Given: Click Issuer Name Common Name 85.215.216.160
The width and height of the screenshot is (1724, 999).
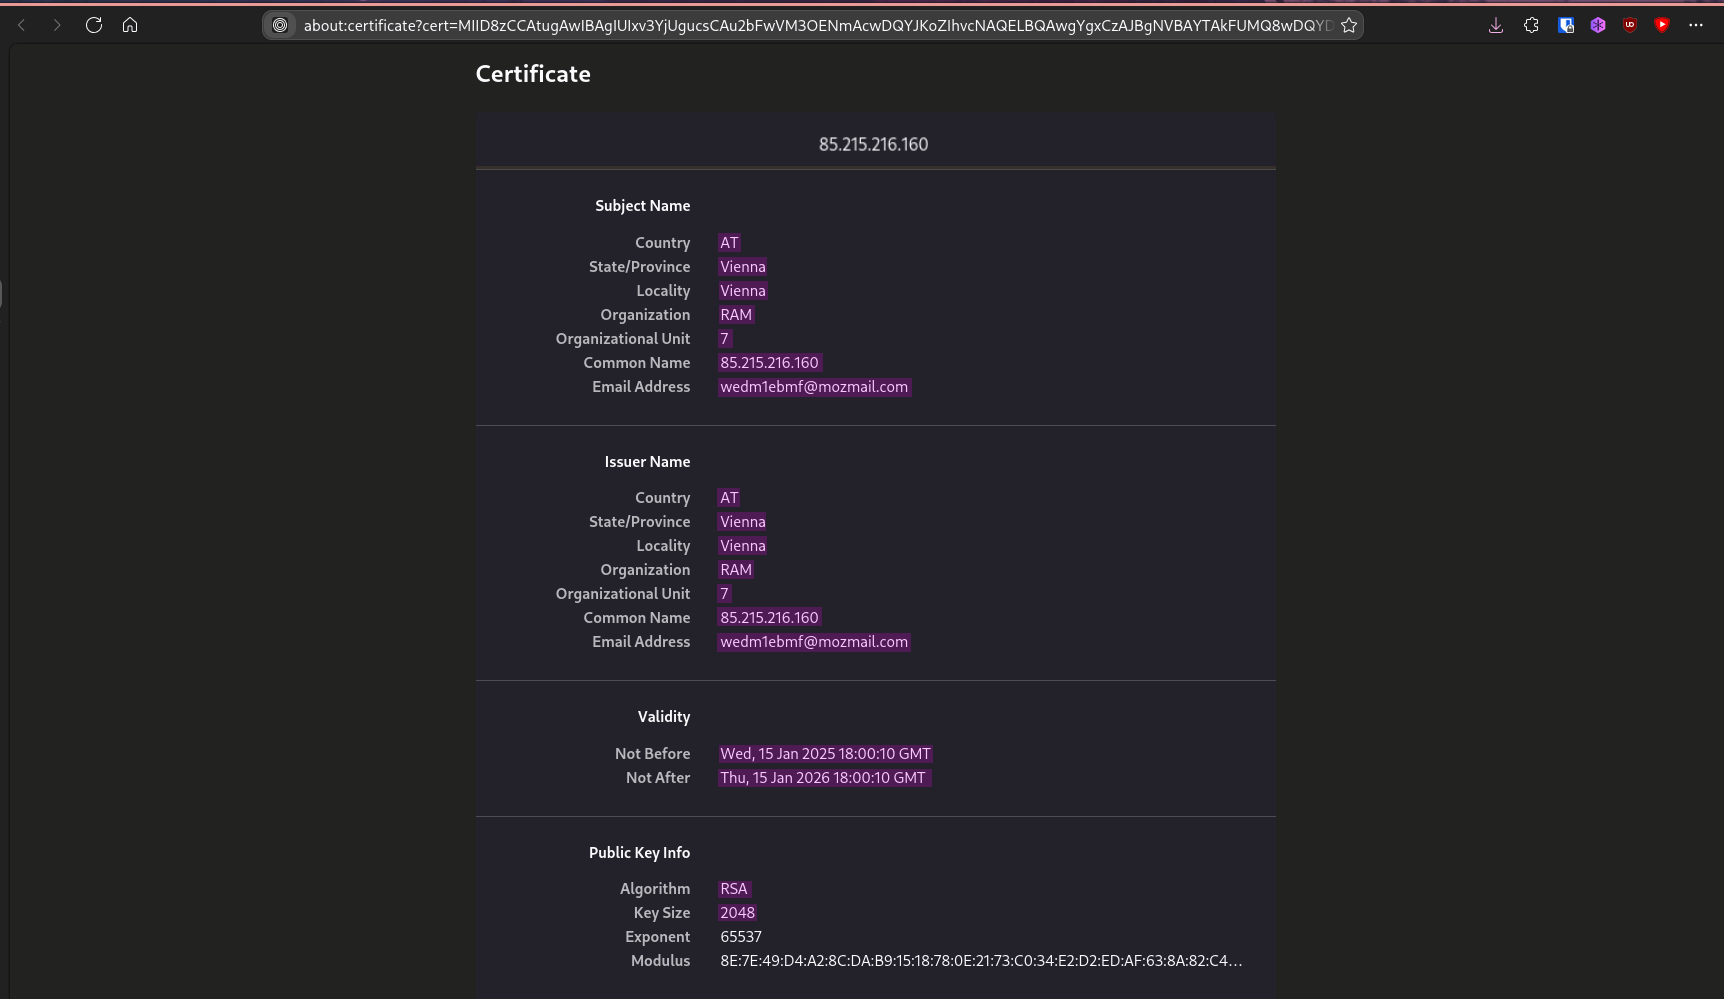Looking at the screenshot, I should [x=769, y=618].
